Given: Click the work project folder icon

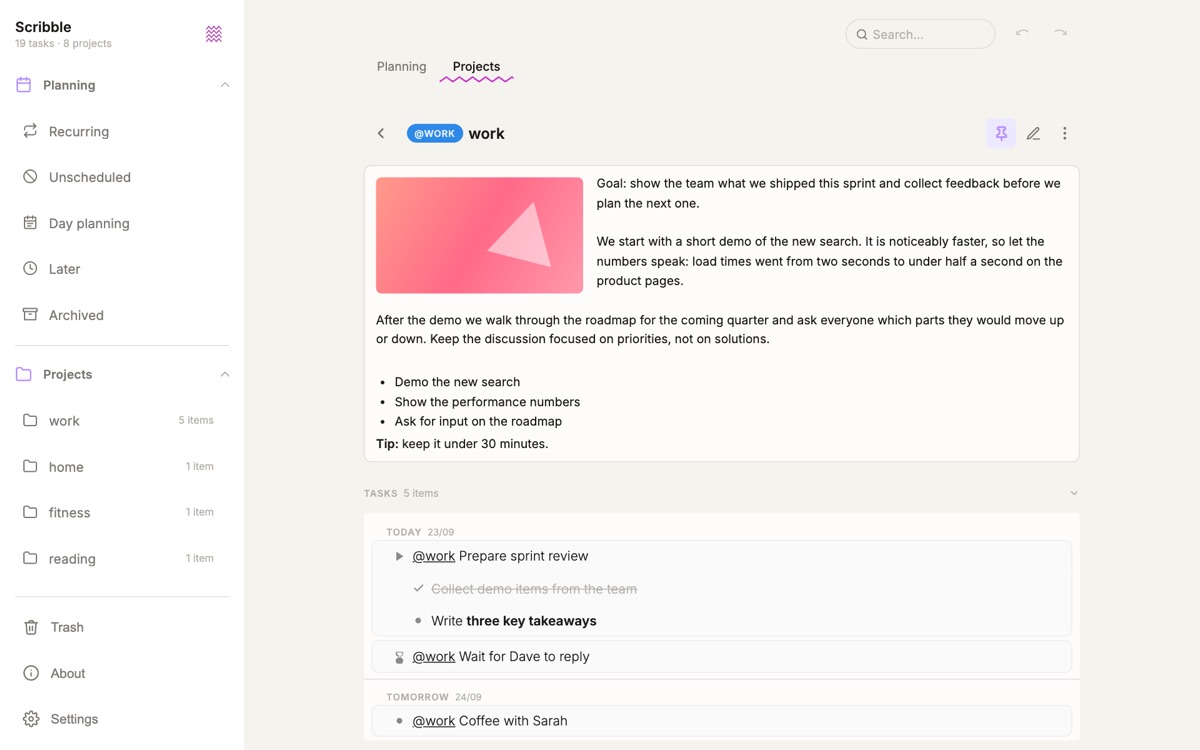Looking at the screenshot, I should 30,420.
